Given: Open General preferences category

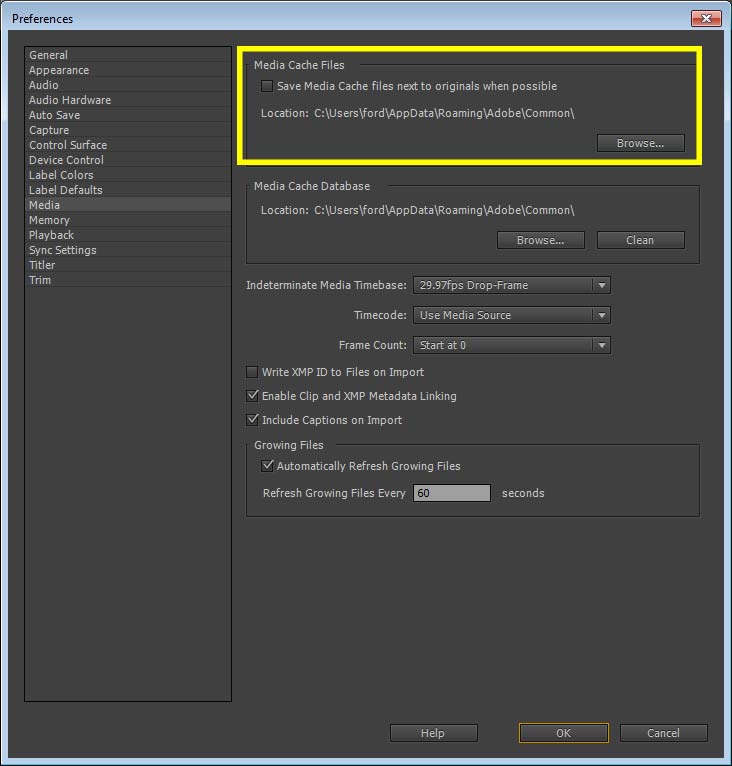Looking at the screenshot, I should tap(128, 55).
